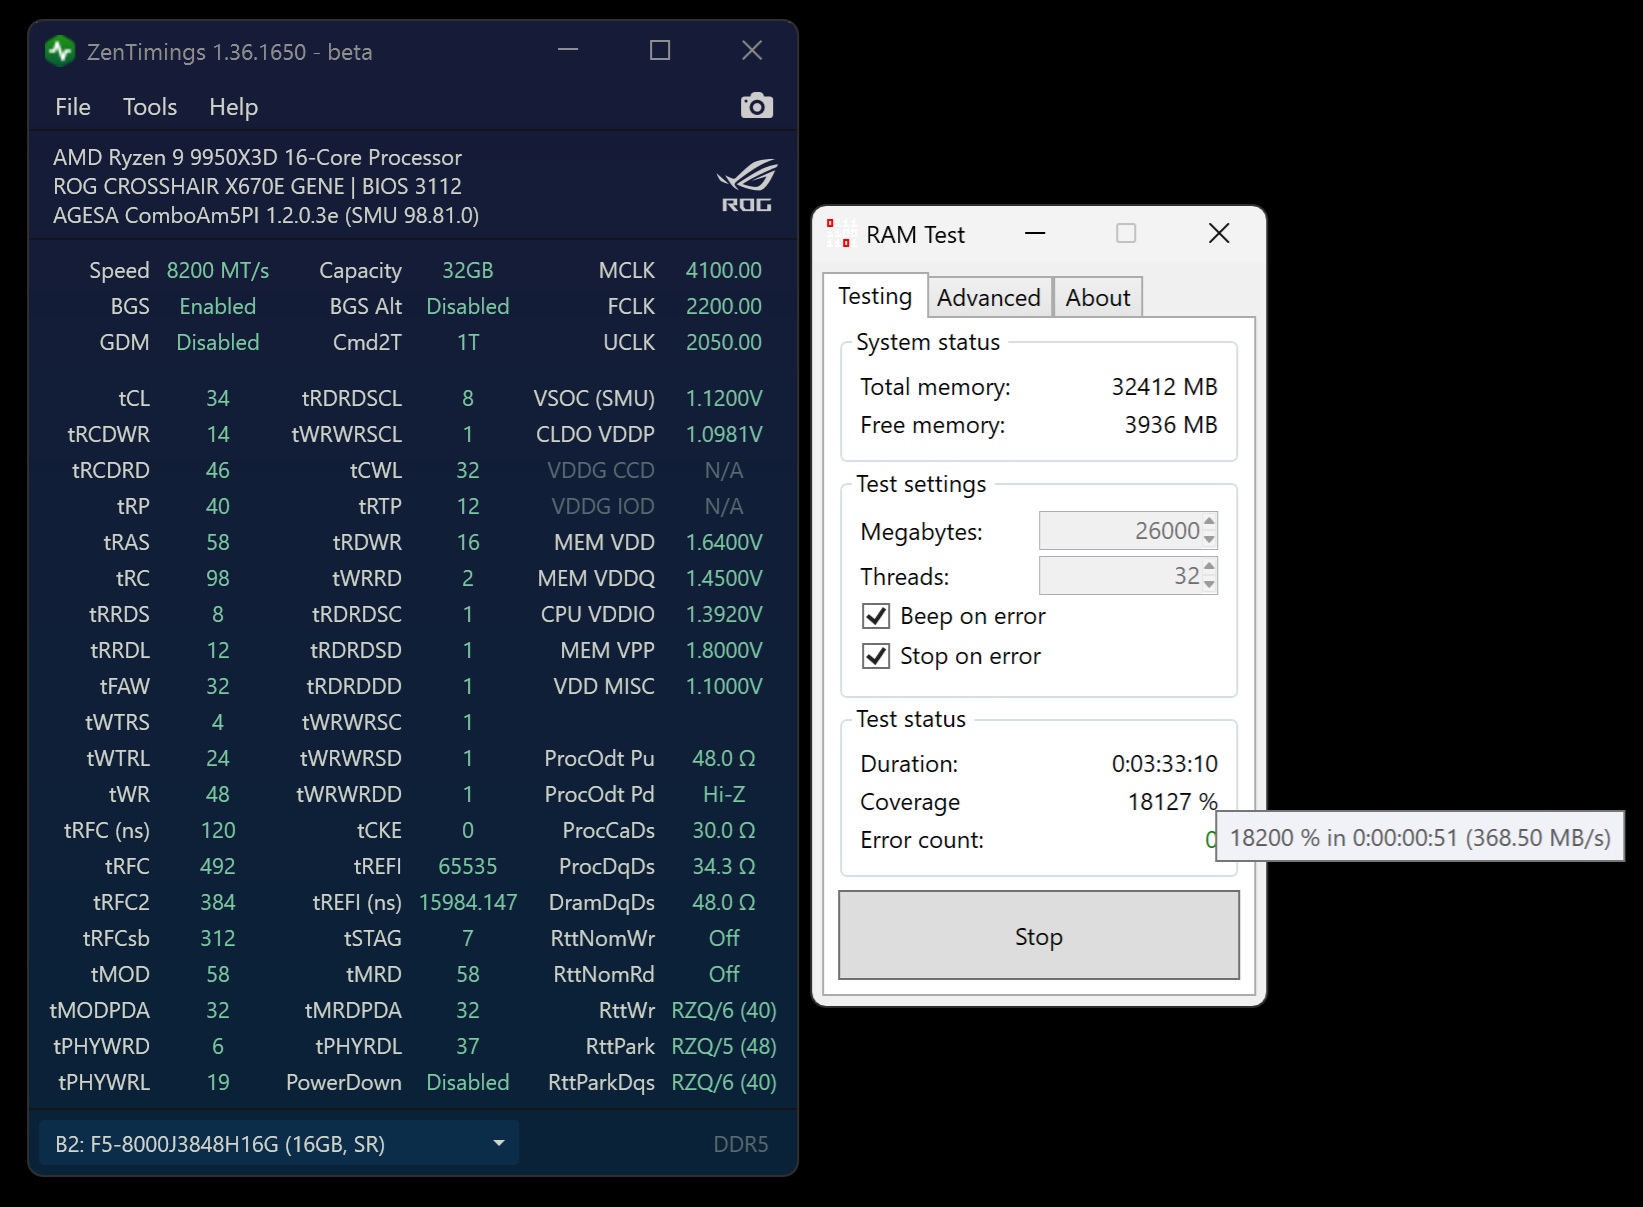Click the ZenTimings app logo in title bar
This screenshot has width=1643, height=1207.
(x=61, y=51)
